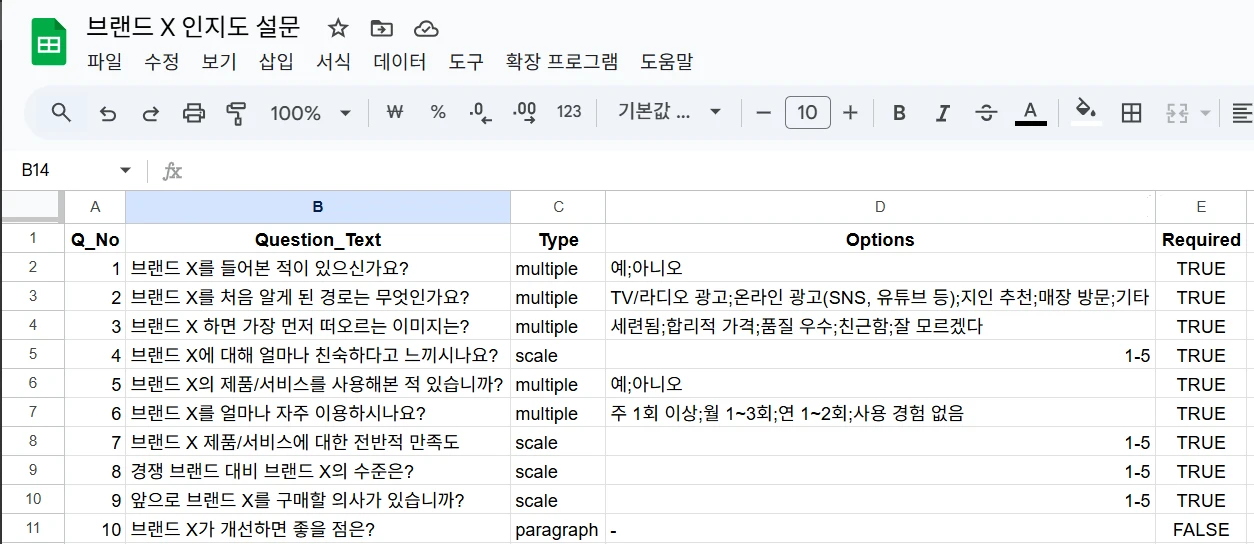Activate the paint format roller
Screen dimensions: 1254x544
pyautogui.click(x=236, y=113)
